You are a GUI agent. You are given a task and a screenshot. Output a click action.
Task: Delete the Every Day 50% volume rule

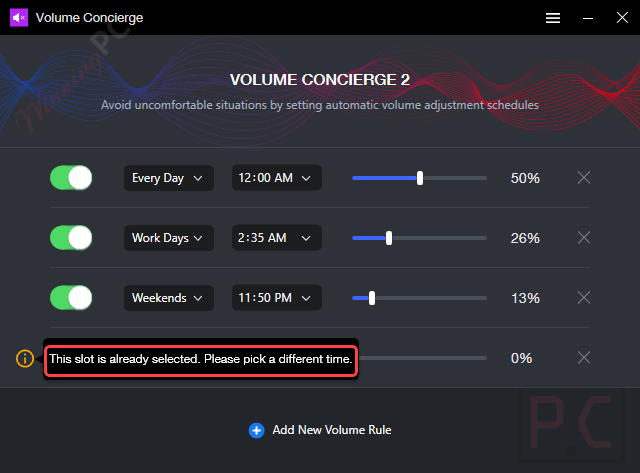pyautogui.click(x=584, y=178)
